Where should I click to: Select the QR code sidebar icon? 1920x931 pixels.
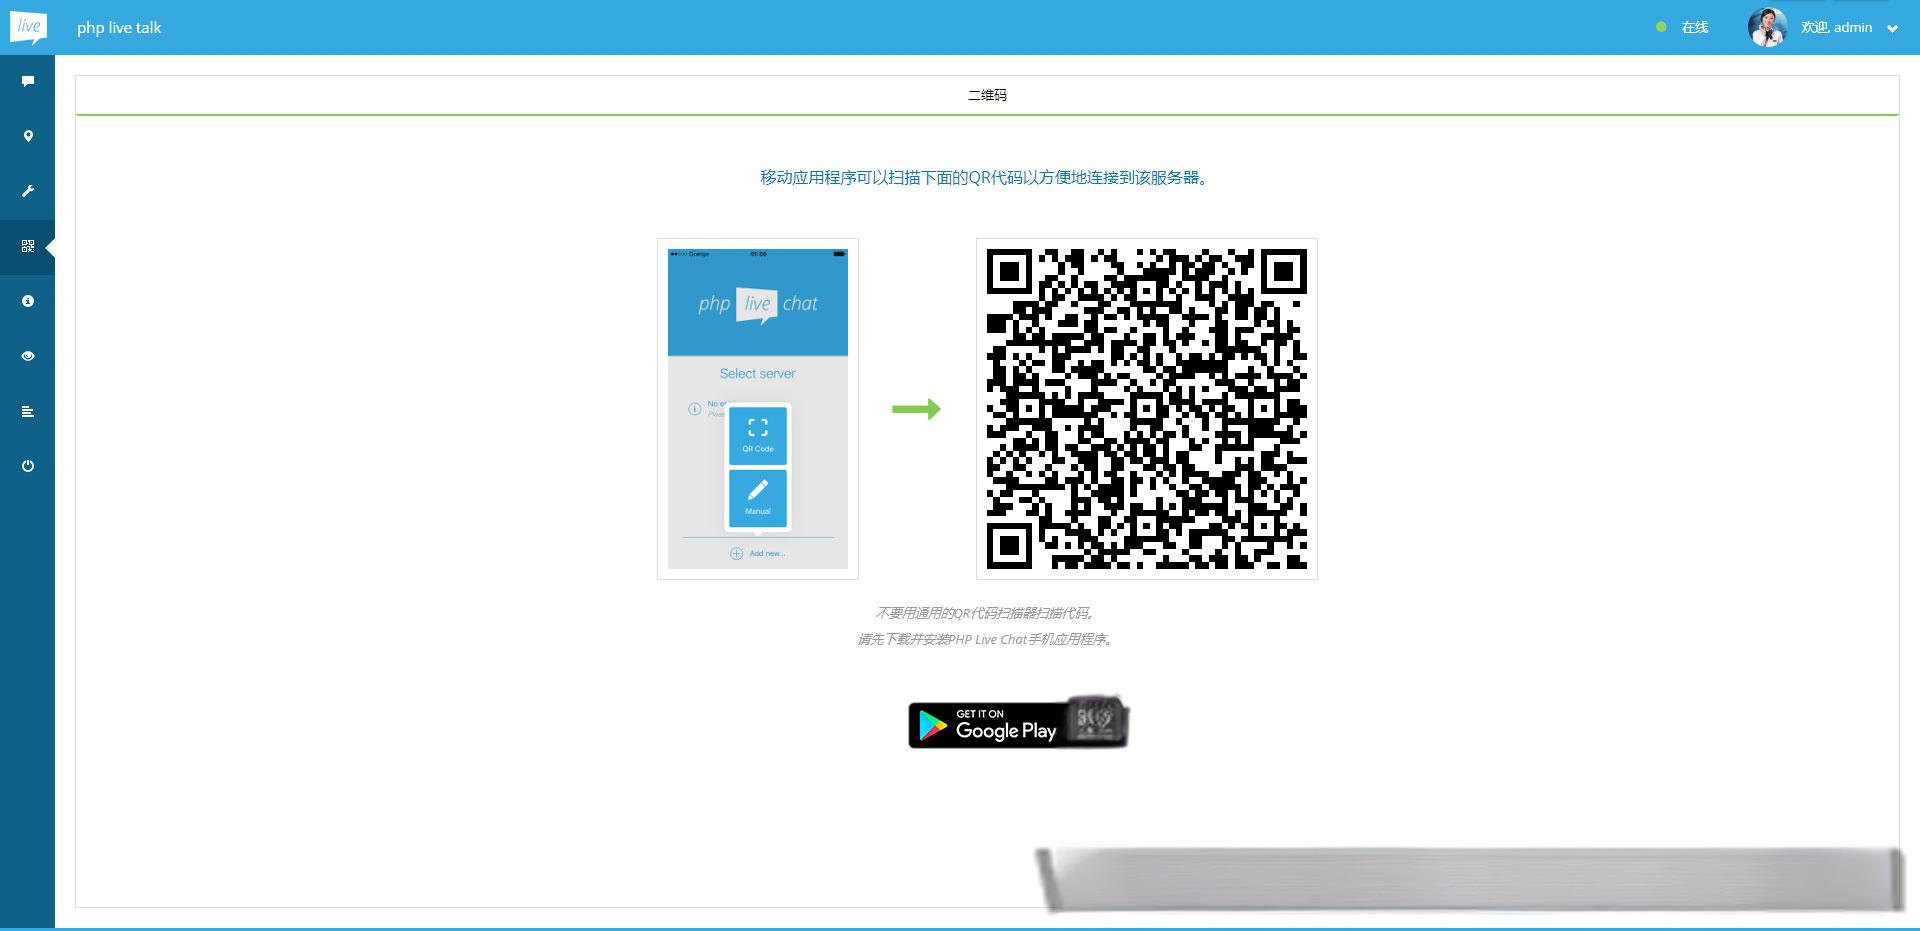(28, 246)
